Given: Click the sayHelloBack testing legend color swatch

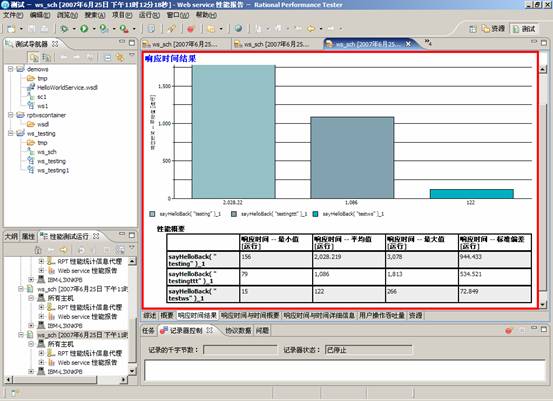Looking at the screenshot, I should (x=152, y=214).
